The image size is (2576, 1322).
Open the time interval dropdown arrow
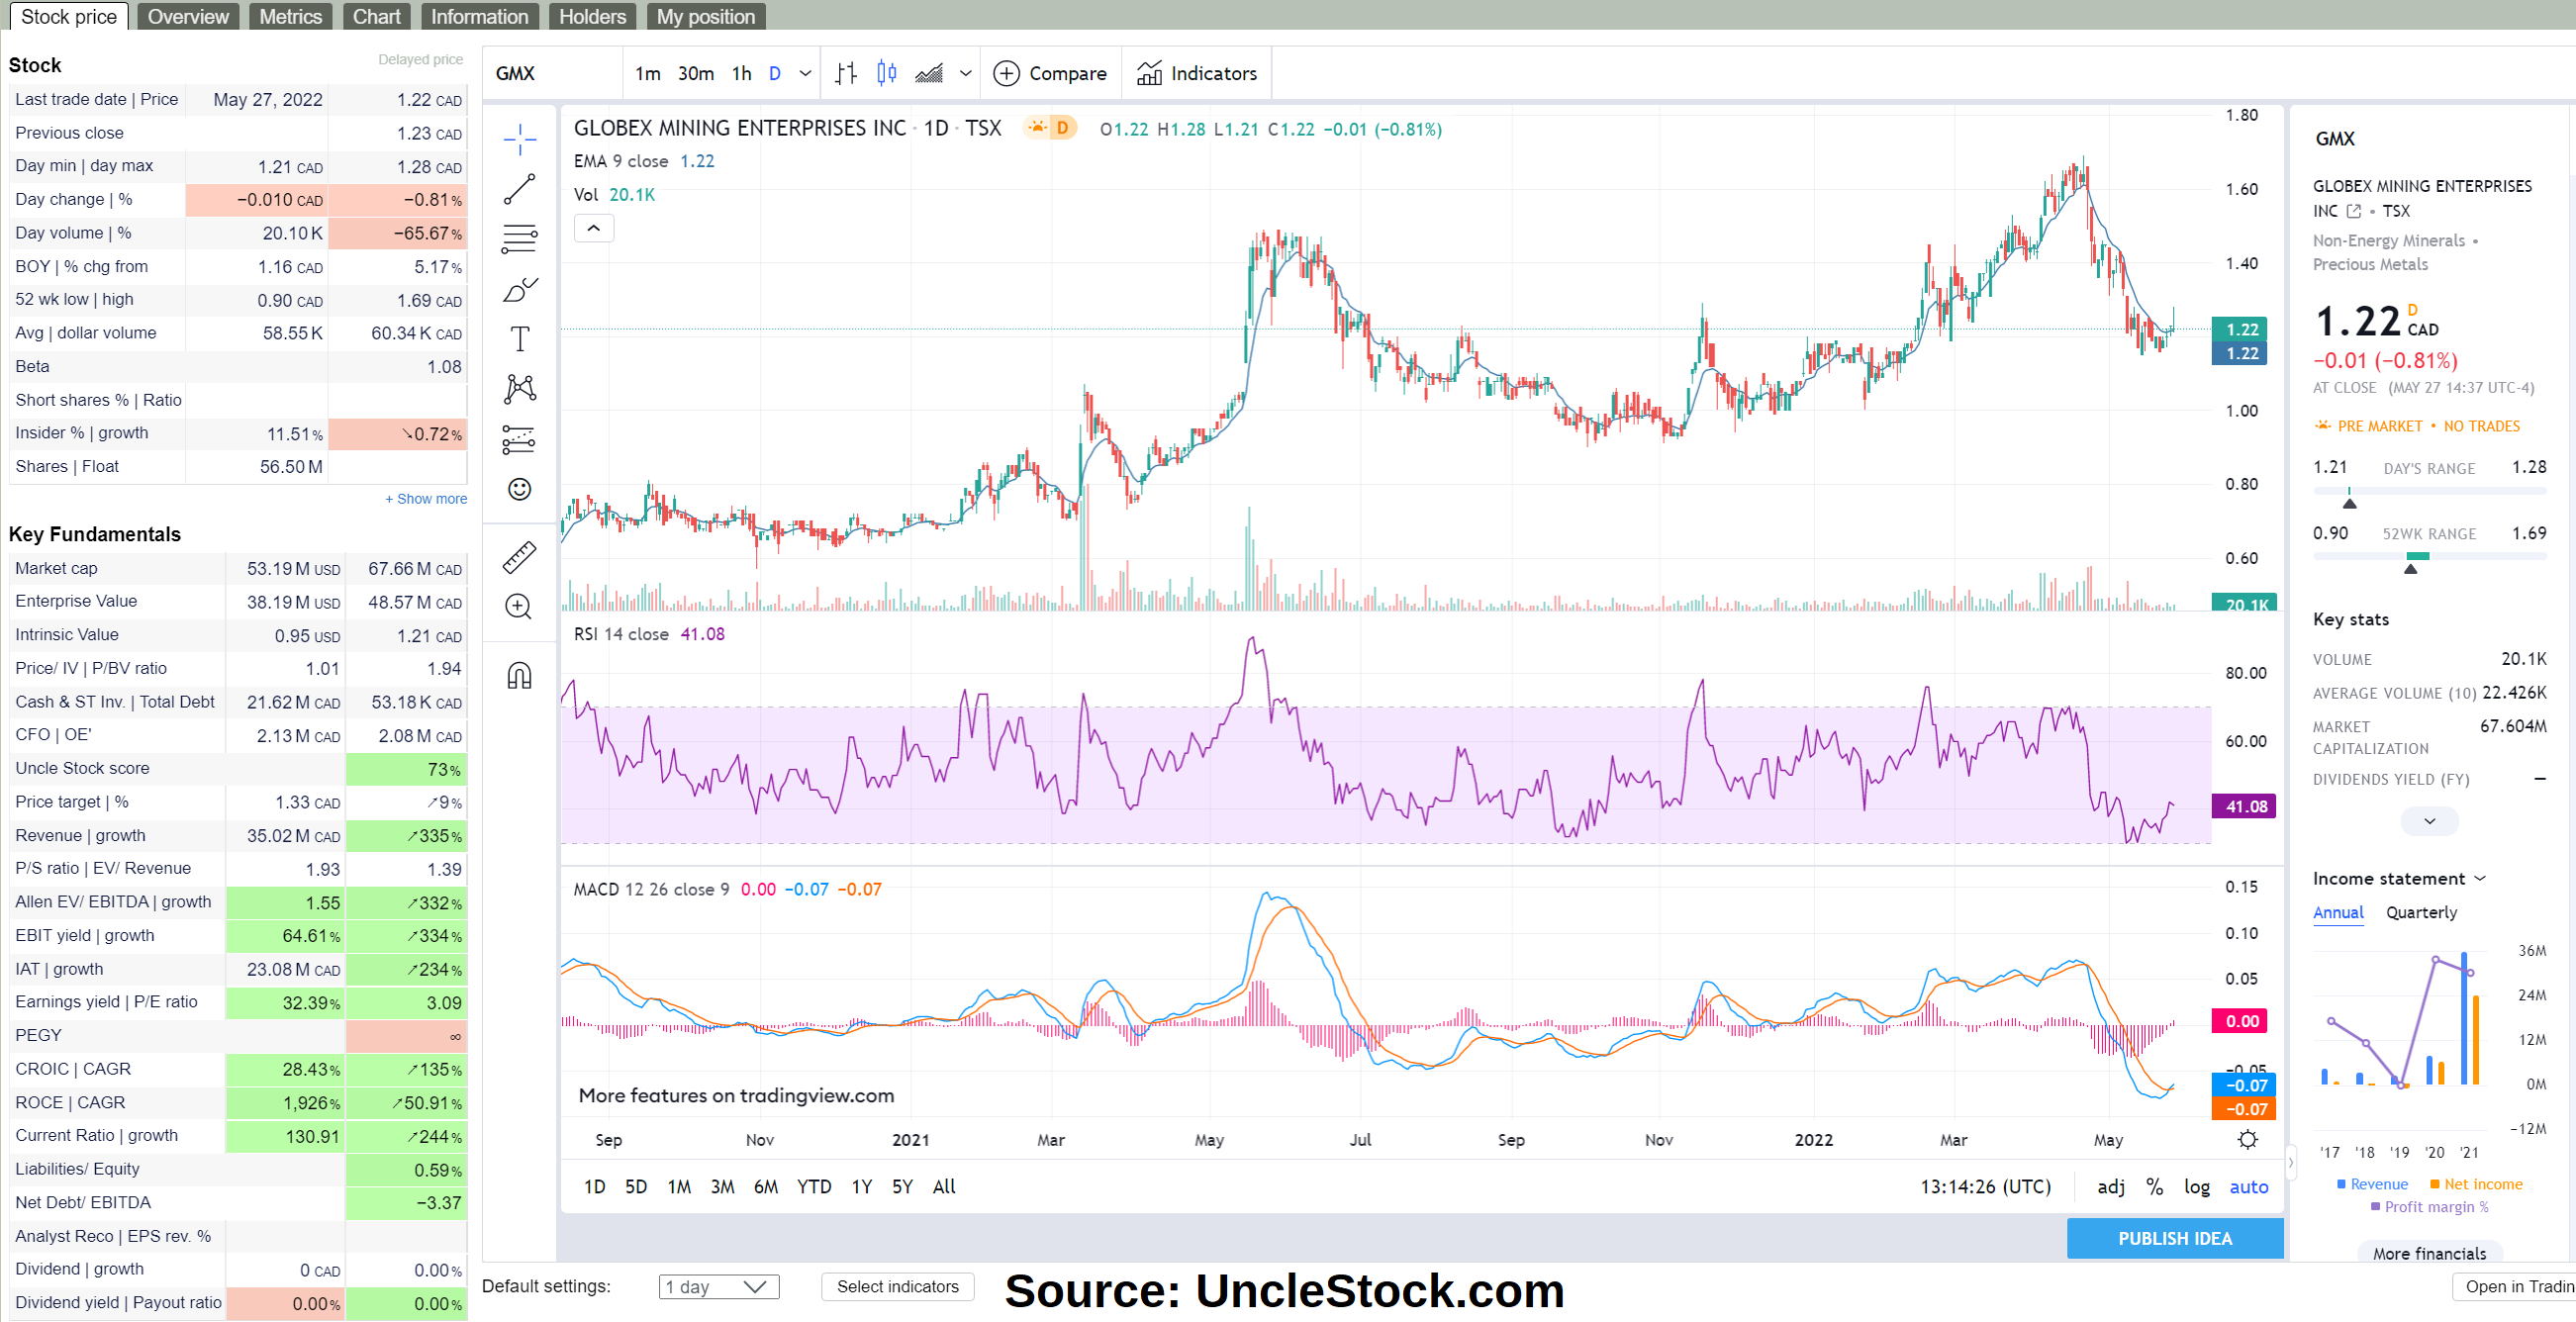point(805,73)
